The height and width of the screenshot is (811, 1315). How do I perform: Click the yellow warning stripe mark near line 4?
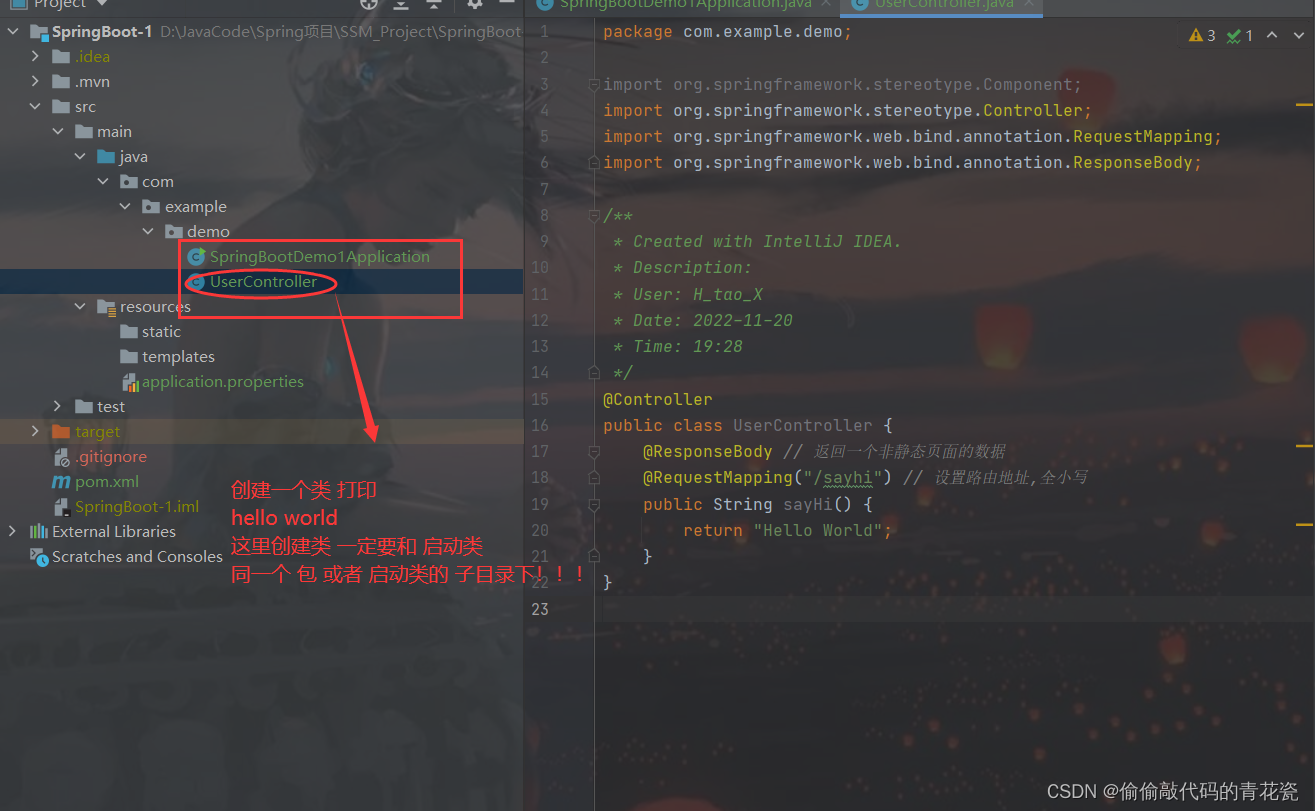click(1304, 104)
